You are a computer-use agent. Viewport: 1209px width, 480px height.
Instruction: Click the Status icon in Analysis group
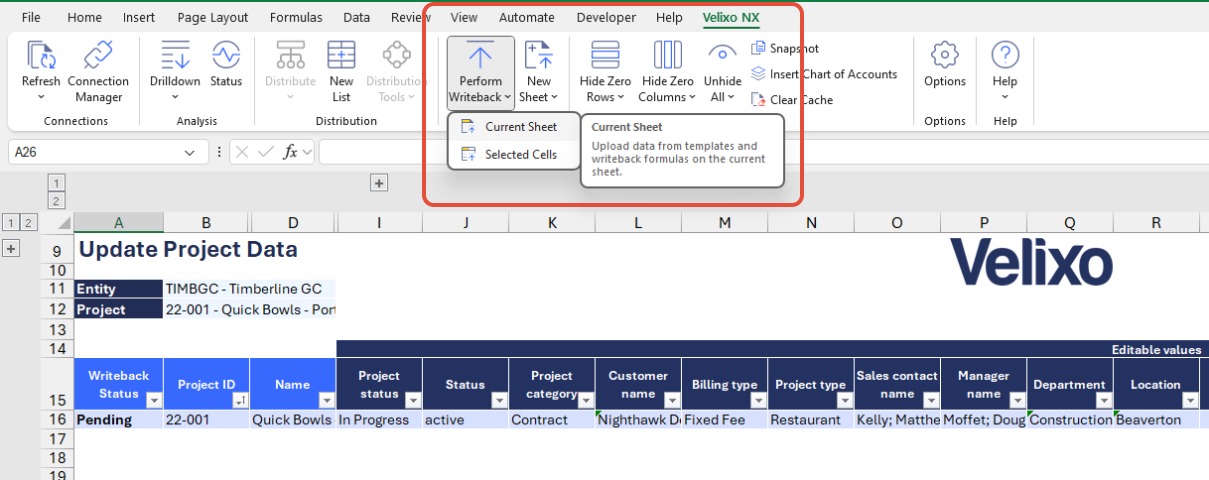point(226,55)
